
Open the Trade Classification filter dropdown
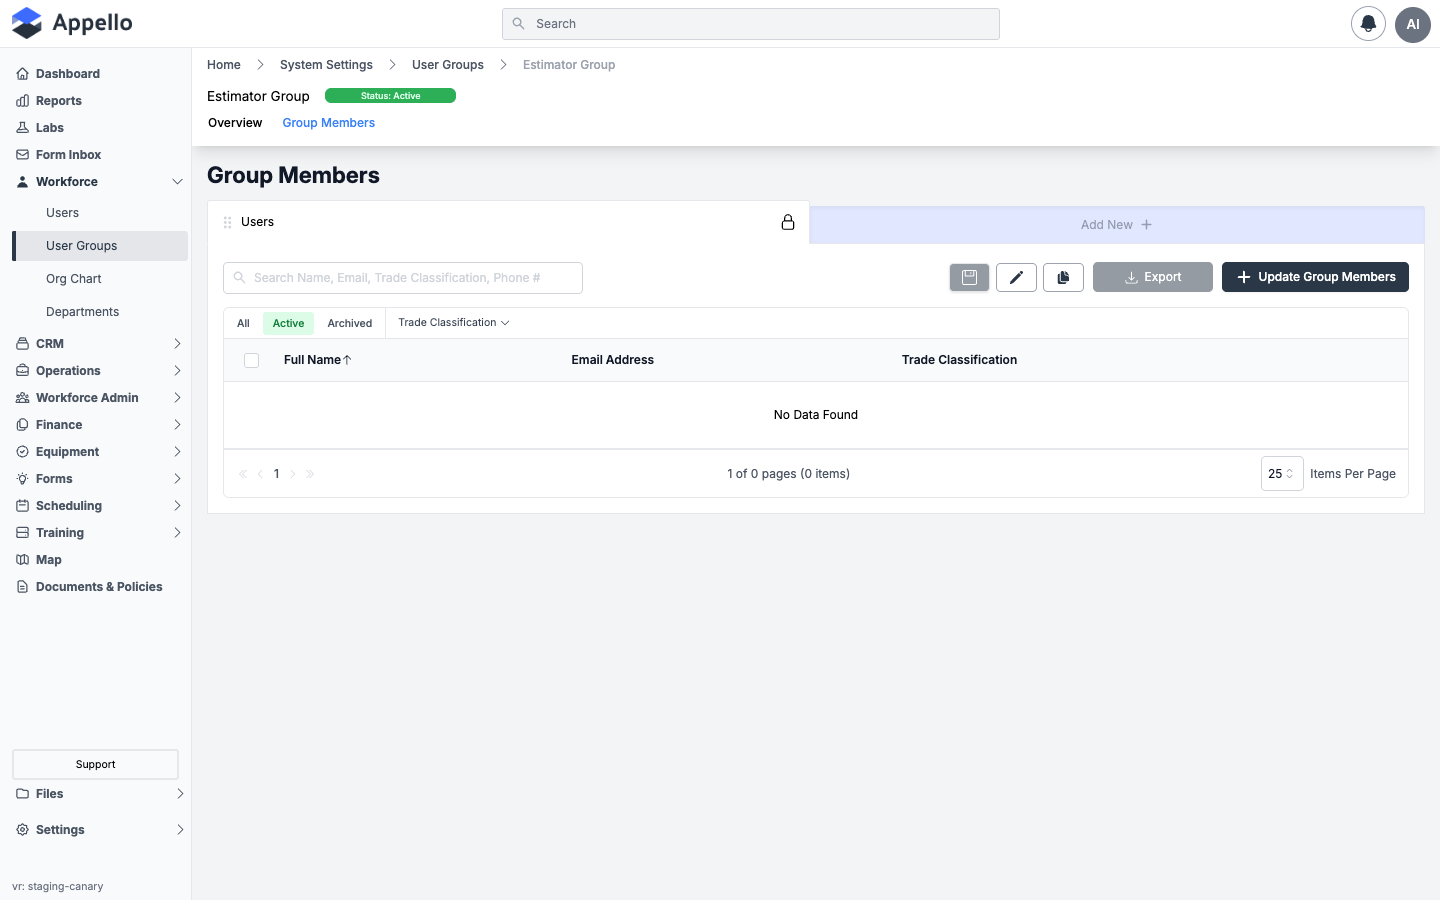tap(454, 323)
